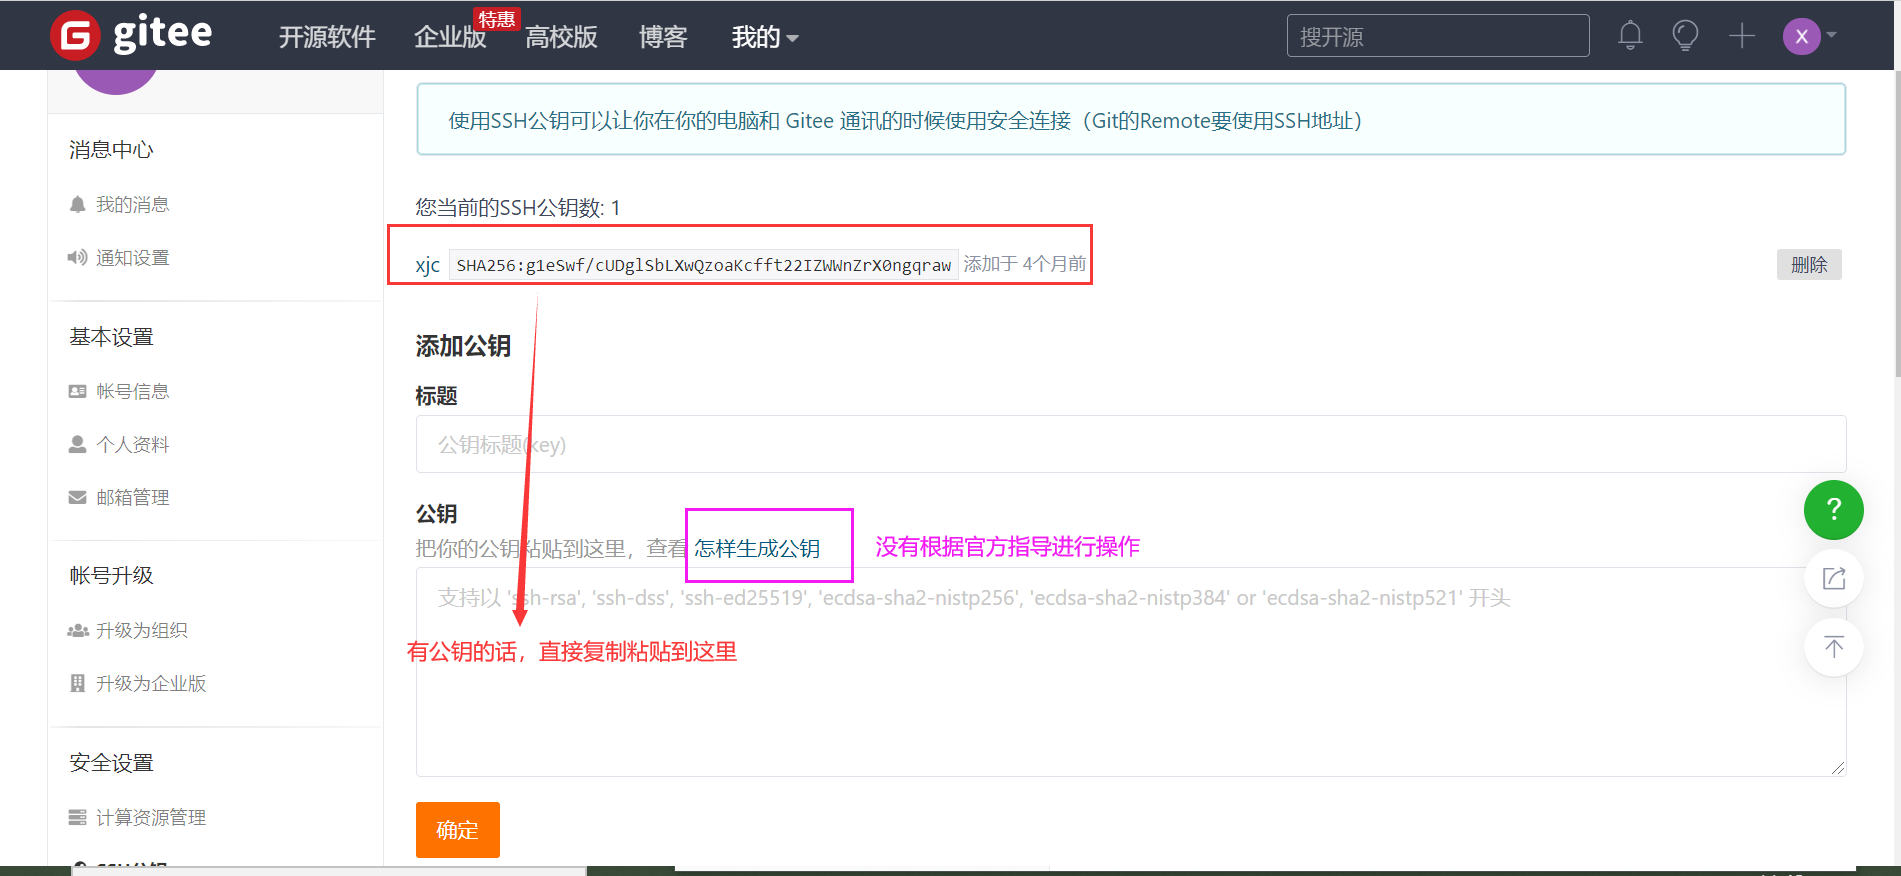Open 企业版 in top navigation
Viewport: 1901px width, 876px height.
point(450,37)
